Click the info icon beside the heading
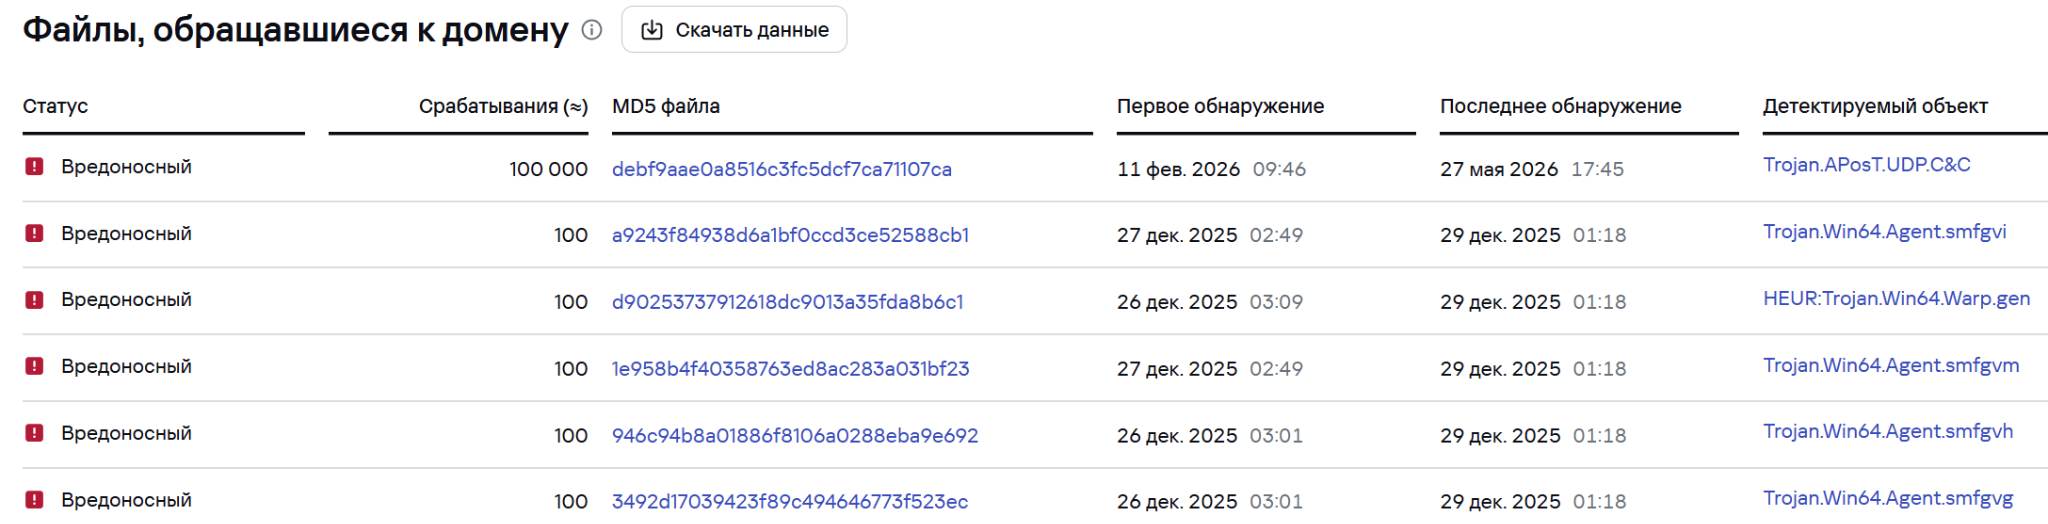Image resolution: width=2048 pixels, height=524 pixels. [592, 30]
